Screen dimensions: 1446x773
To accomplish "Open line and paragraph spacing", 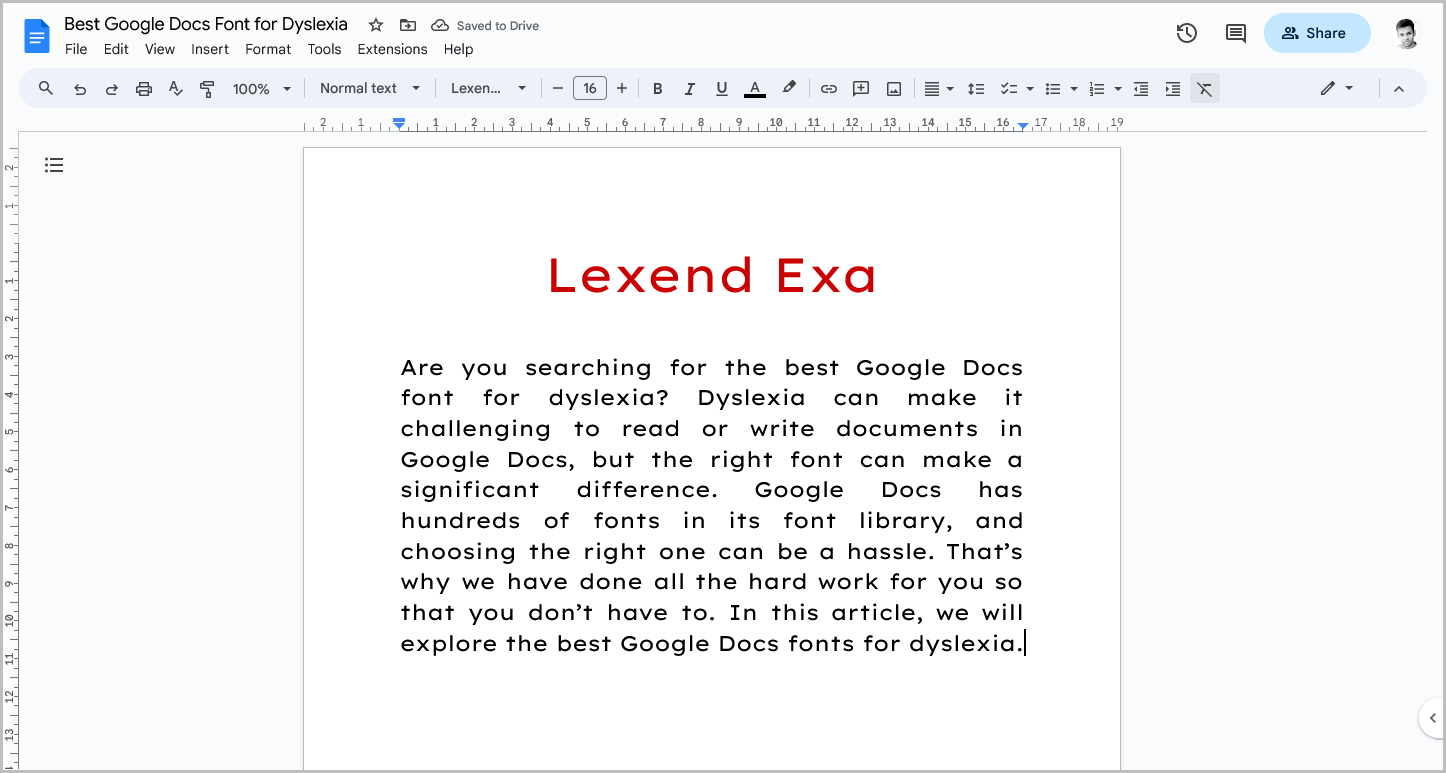I will [977, 89].
